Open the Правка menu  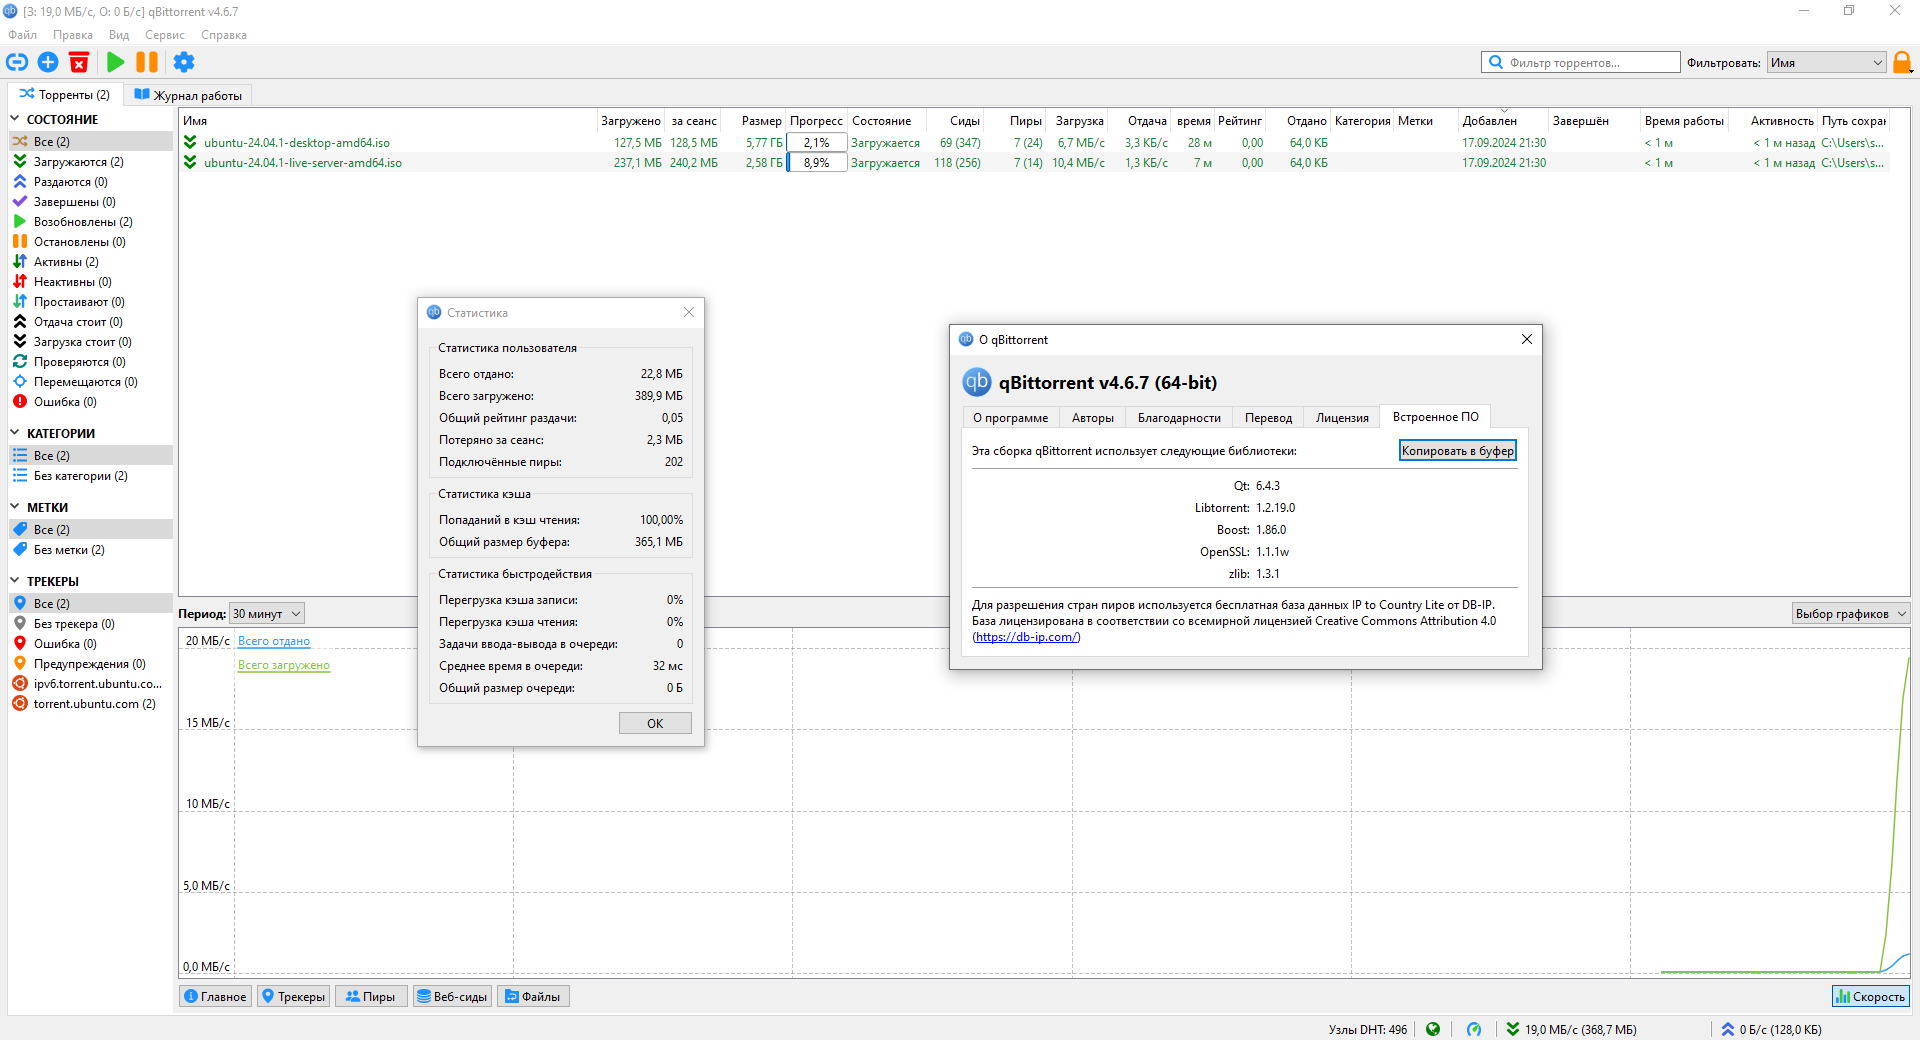pyautogui.click(x=73, y=35)
